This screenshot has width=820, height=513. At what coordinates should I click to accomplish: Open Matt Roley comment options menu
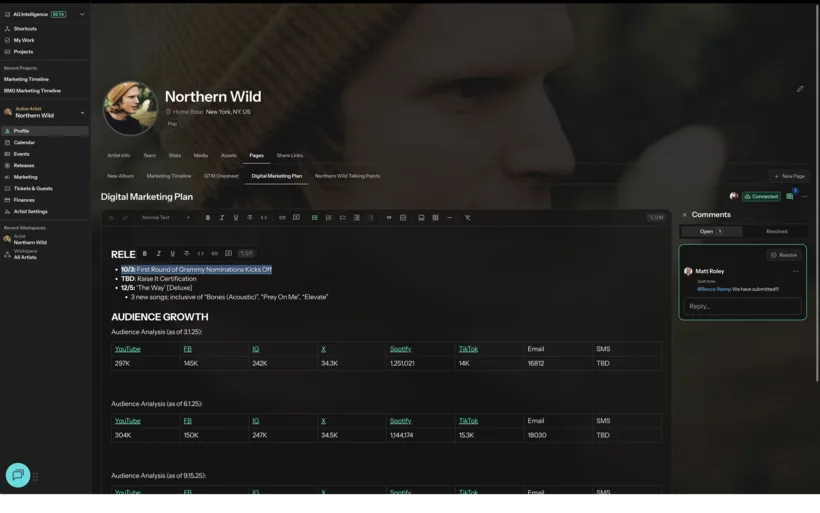[795, 271]
